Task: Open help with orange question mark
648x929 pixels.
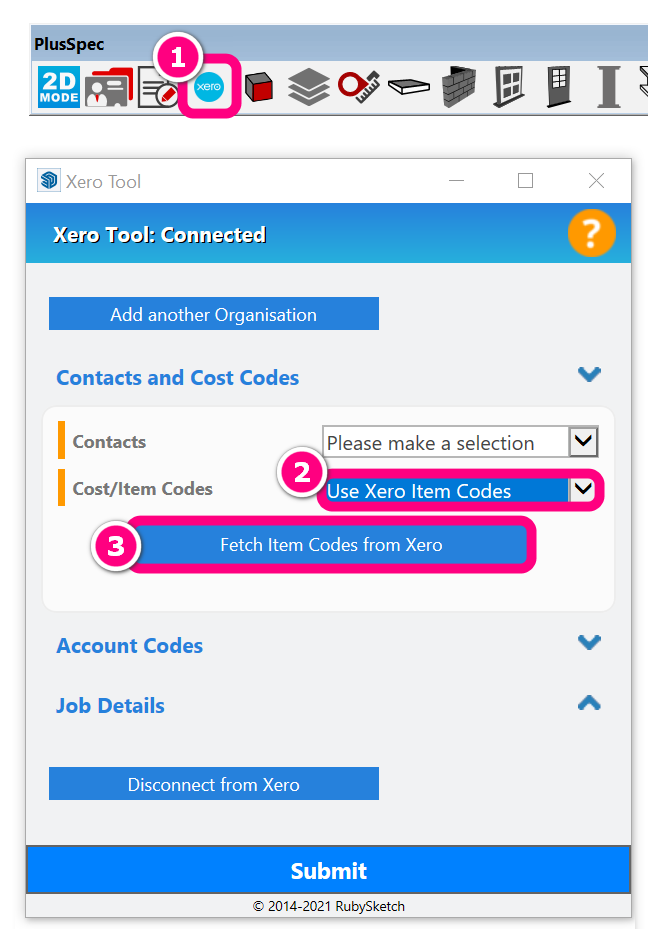Action: (x=591, y=234)
